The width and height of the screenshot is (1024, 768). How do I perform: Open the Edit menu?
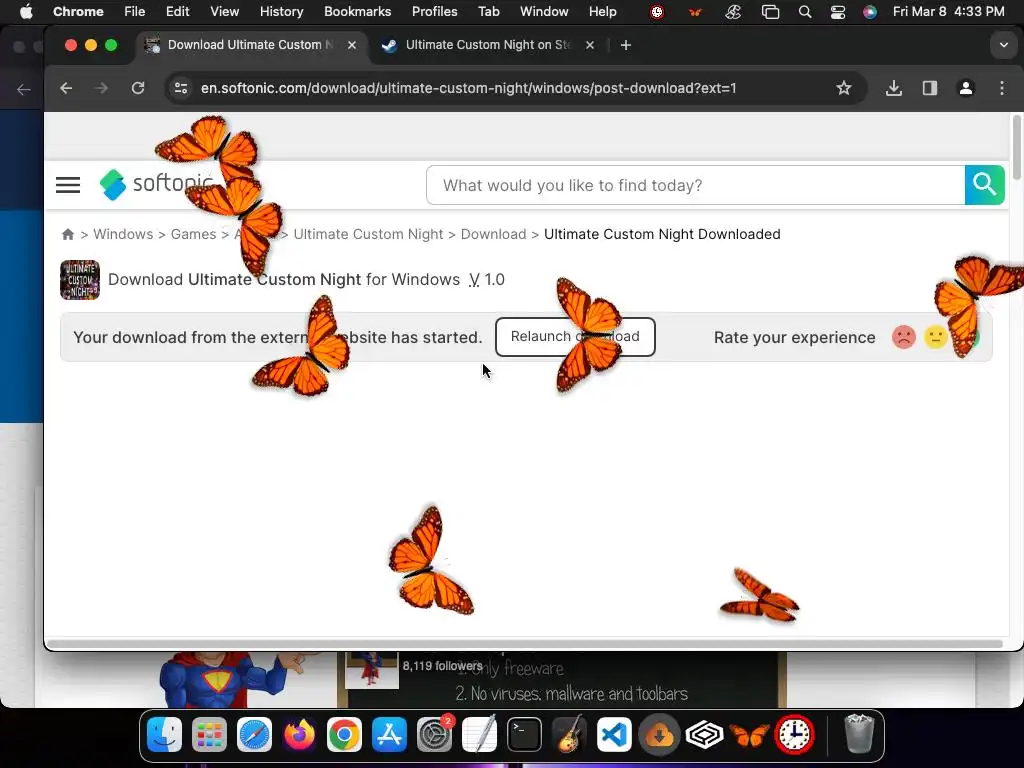[177, 11]
